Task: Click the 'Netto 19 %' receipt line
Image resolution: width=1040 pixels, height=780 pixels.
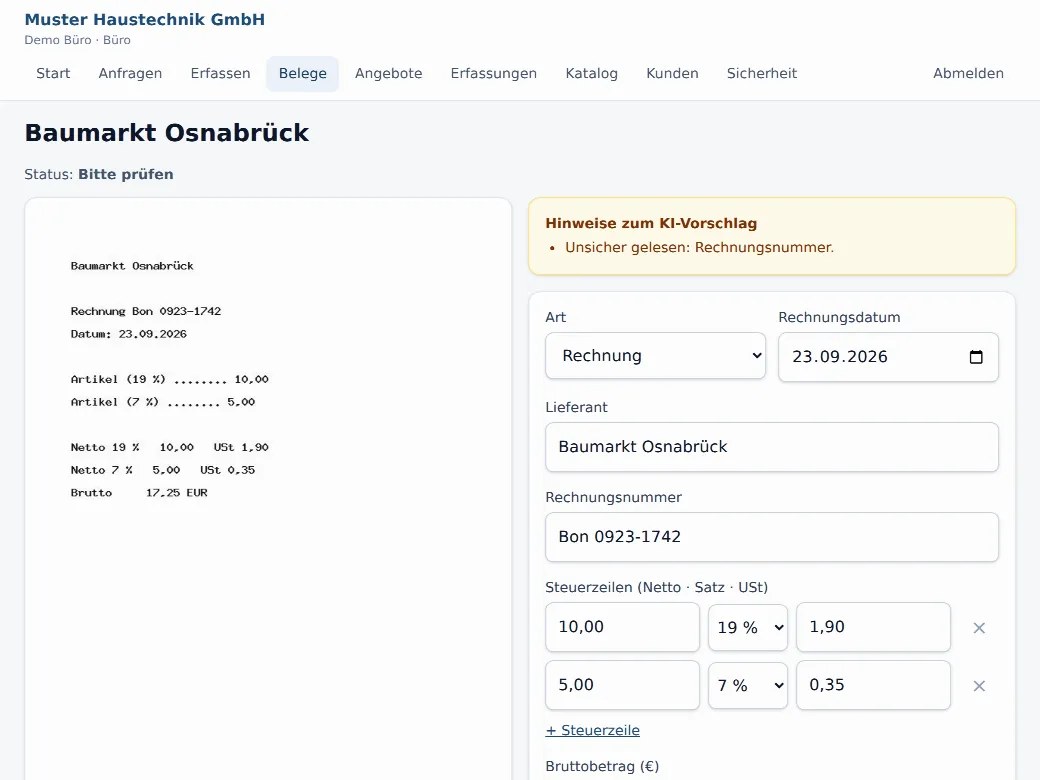Action: coord(170,448)
